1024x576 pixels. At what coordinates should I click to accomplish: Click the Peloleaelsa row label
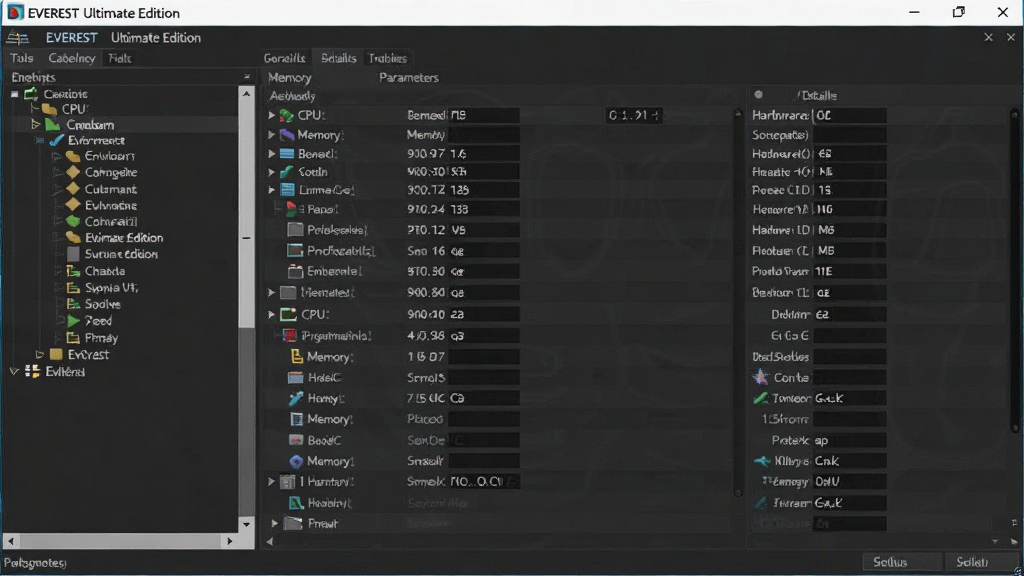pos(337,230)
